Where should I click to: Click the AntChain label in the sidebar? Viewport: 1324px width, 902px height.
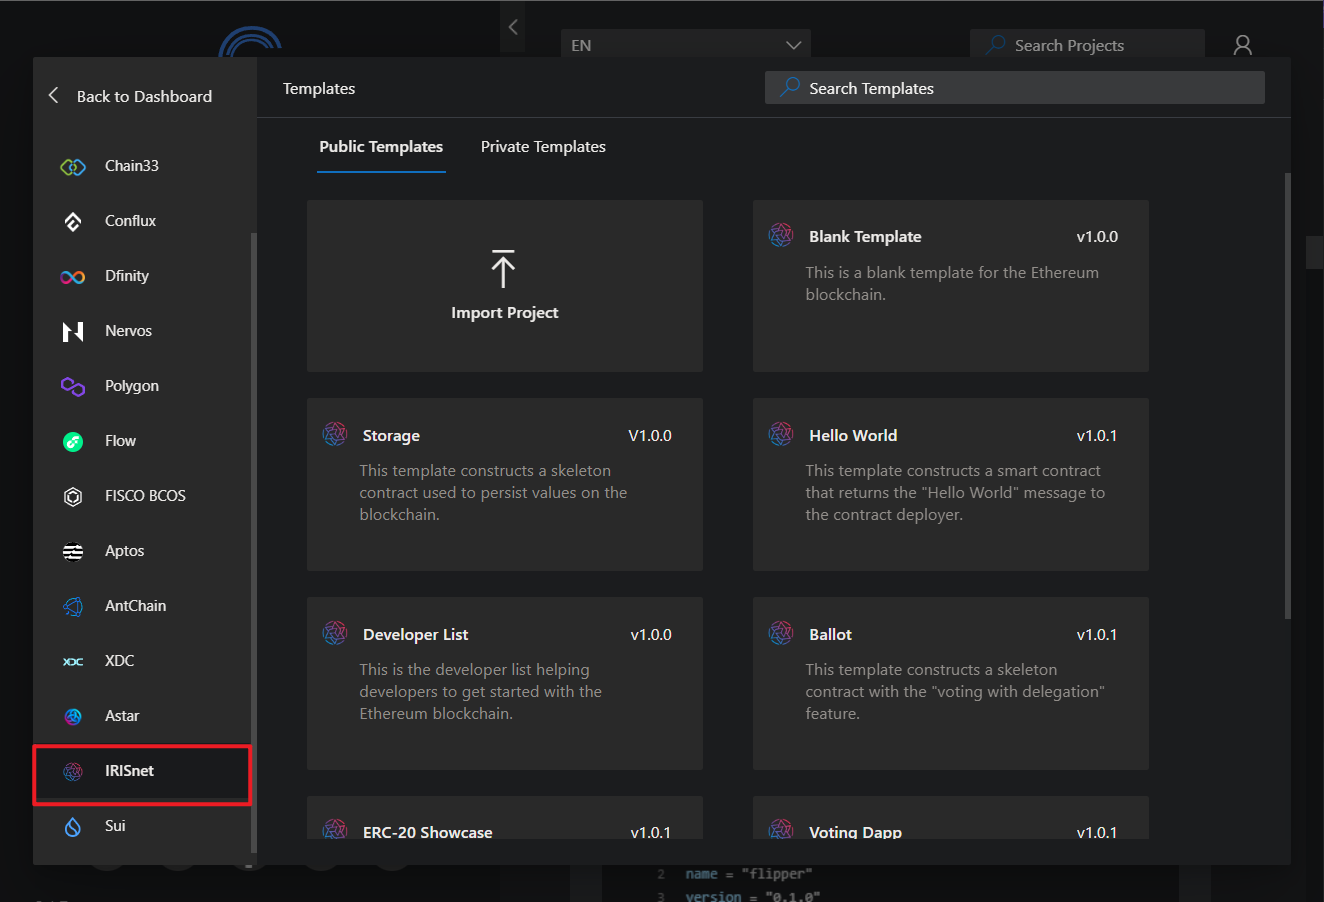pyautogui.click(x=136, y=606)
